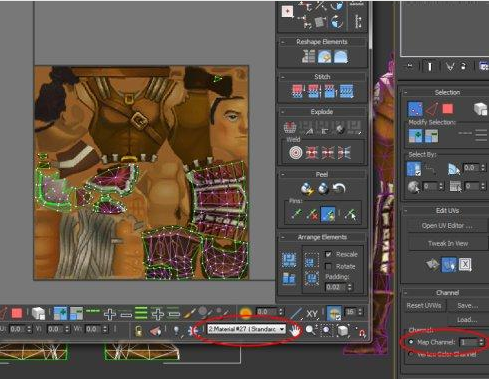Click the red polygon mode icon in editor toolbar
Viewport: 489px width, 379px height.
pyautogui.click(x=17, y=313)
